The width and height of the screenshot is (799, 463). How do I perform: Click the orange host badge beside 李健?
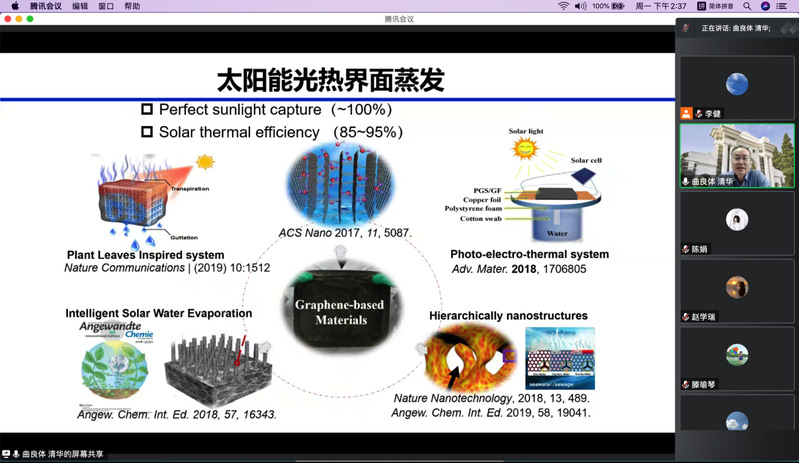(686, 113)
